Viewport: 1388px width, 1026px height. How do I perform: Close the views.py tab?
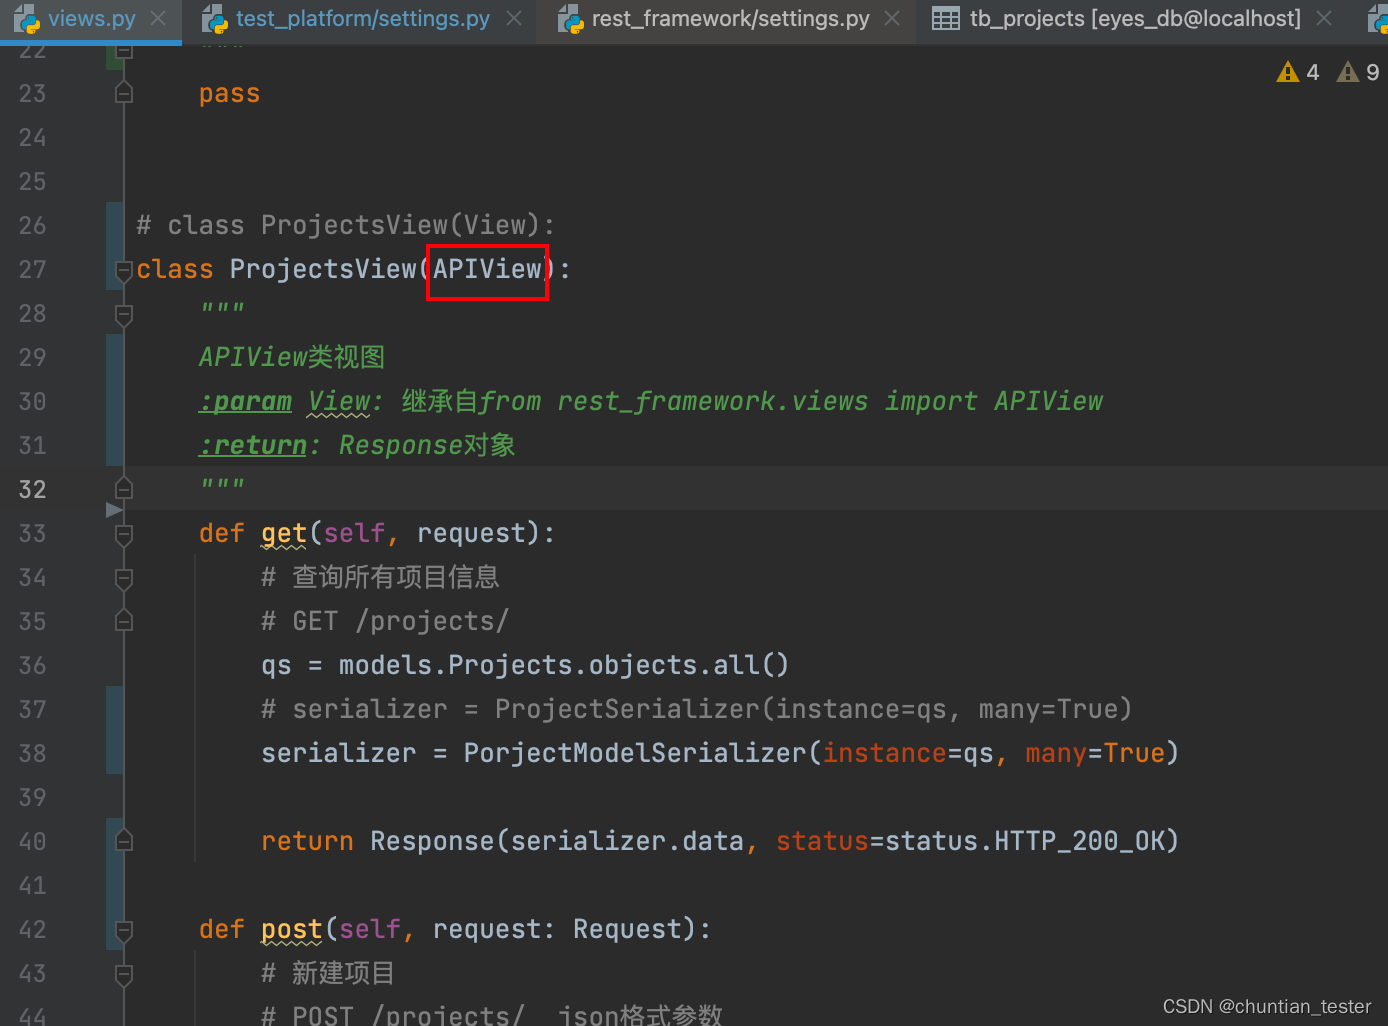156,17
